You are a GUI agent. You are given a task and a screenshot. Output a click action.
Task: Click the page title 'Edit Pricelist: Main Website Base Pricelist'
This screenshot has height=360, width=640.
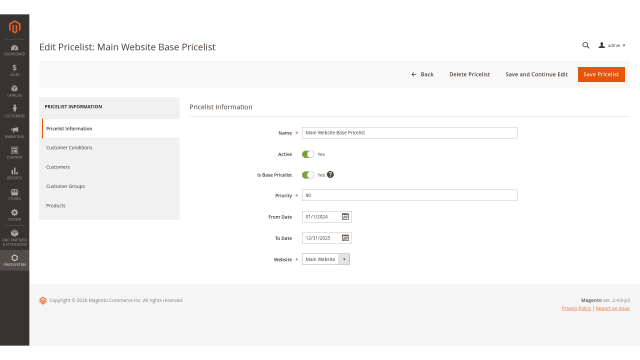127,47
